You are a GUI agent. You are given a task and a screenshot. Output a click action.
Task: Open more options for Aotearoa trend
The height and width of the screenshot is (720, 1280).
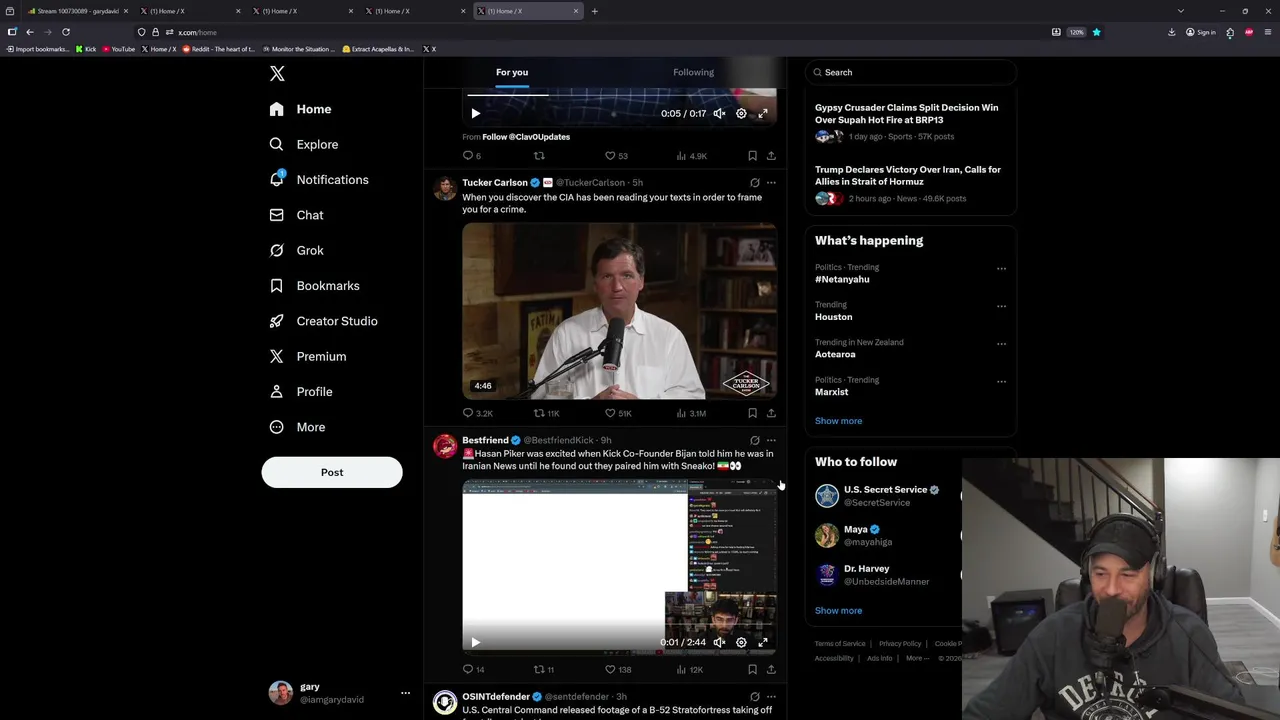tap(1001, 344)
